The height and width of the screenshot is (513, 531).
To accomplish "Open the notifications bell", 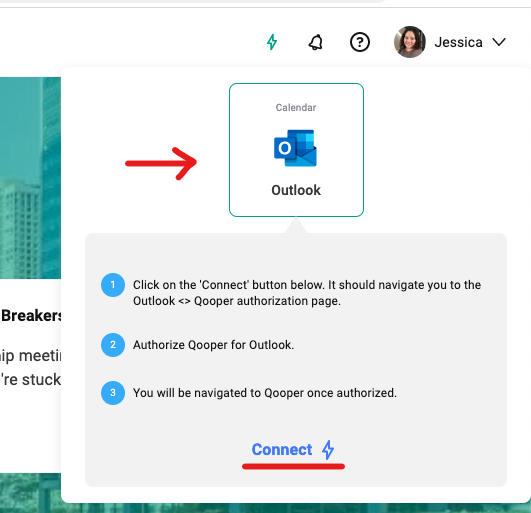I will (316, 42).
